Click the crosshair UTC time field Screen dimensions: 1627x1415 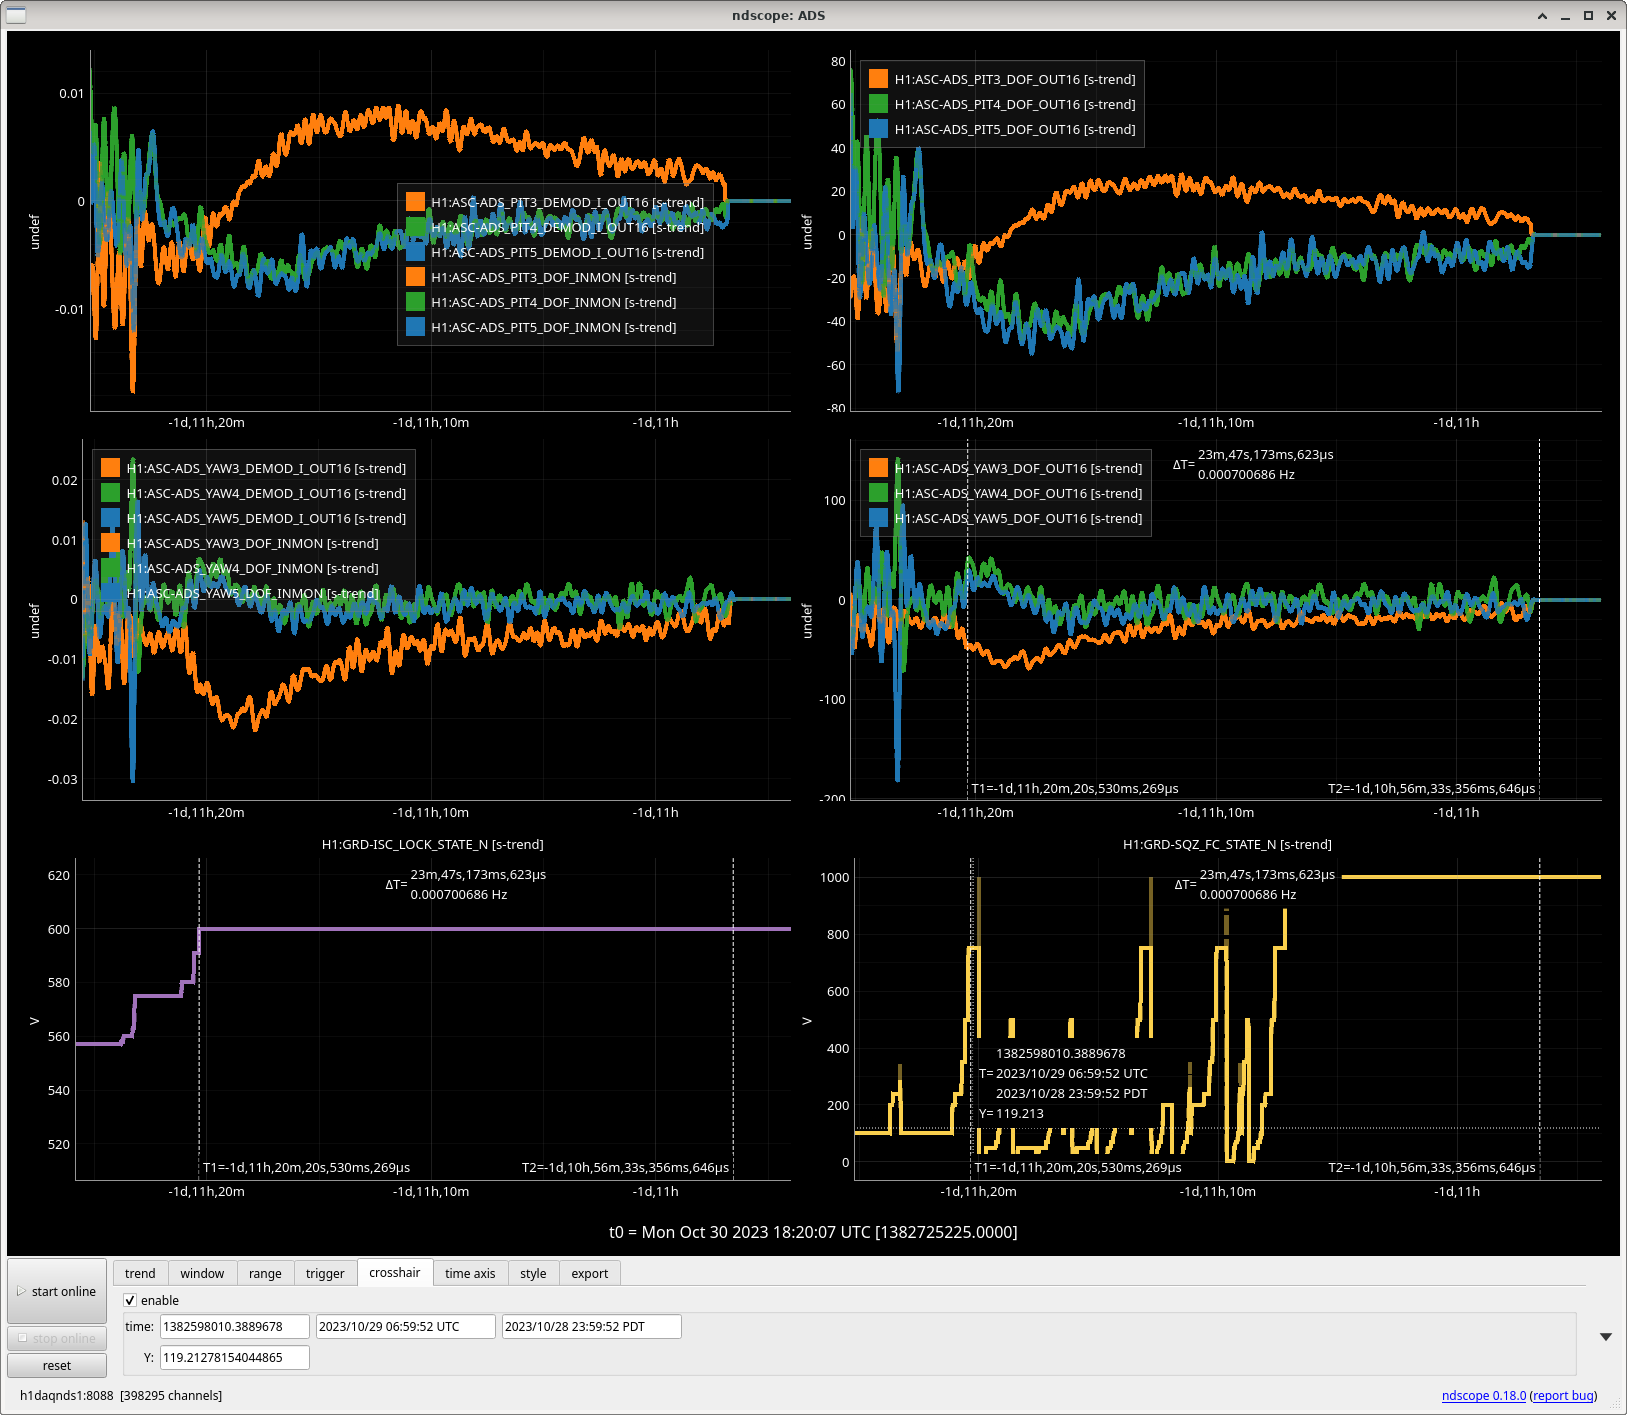pos(405,1326)
